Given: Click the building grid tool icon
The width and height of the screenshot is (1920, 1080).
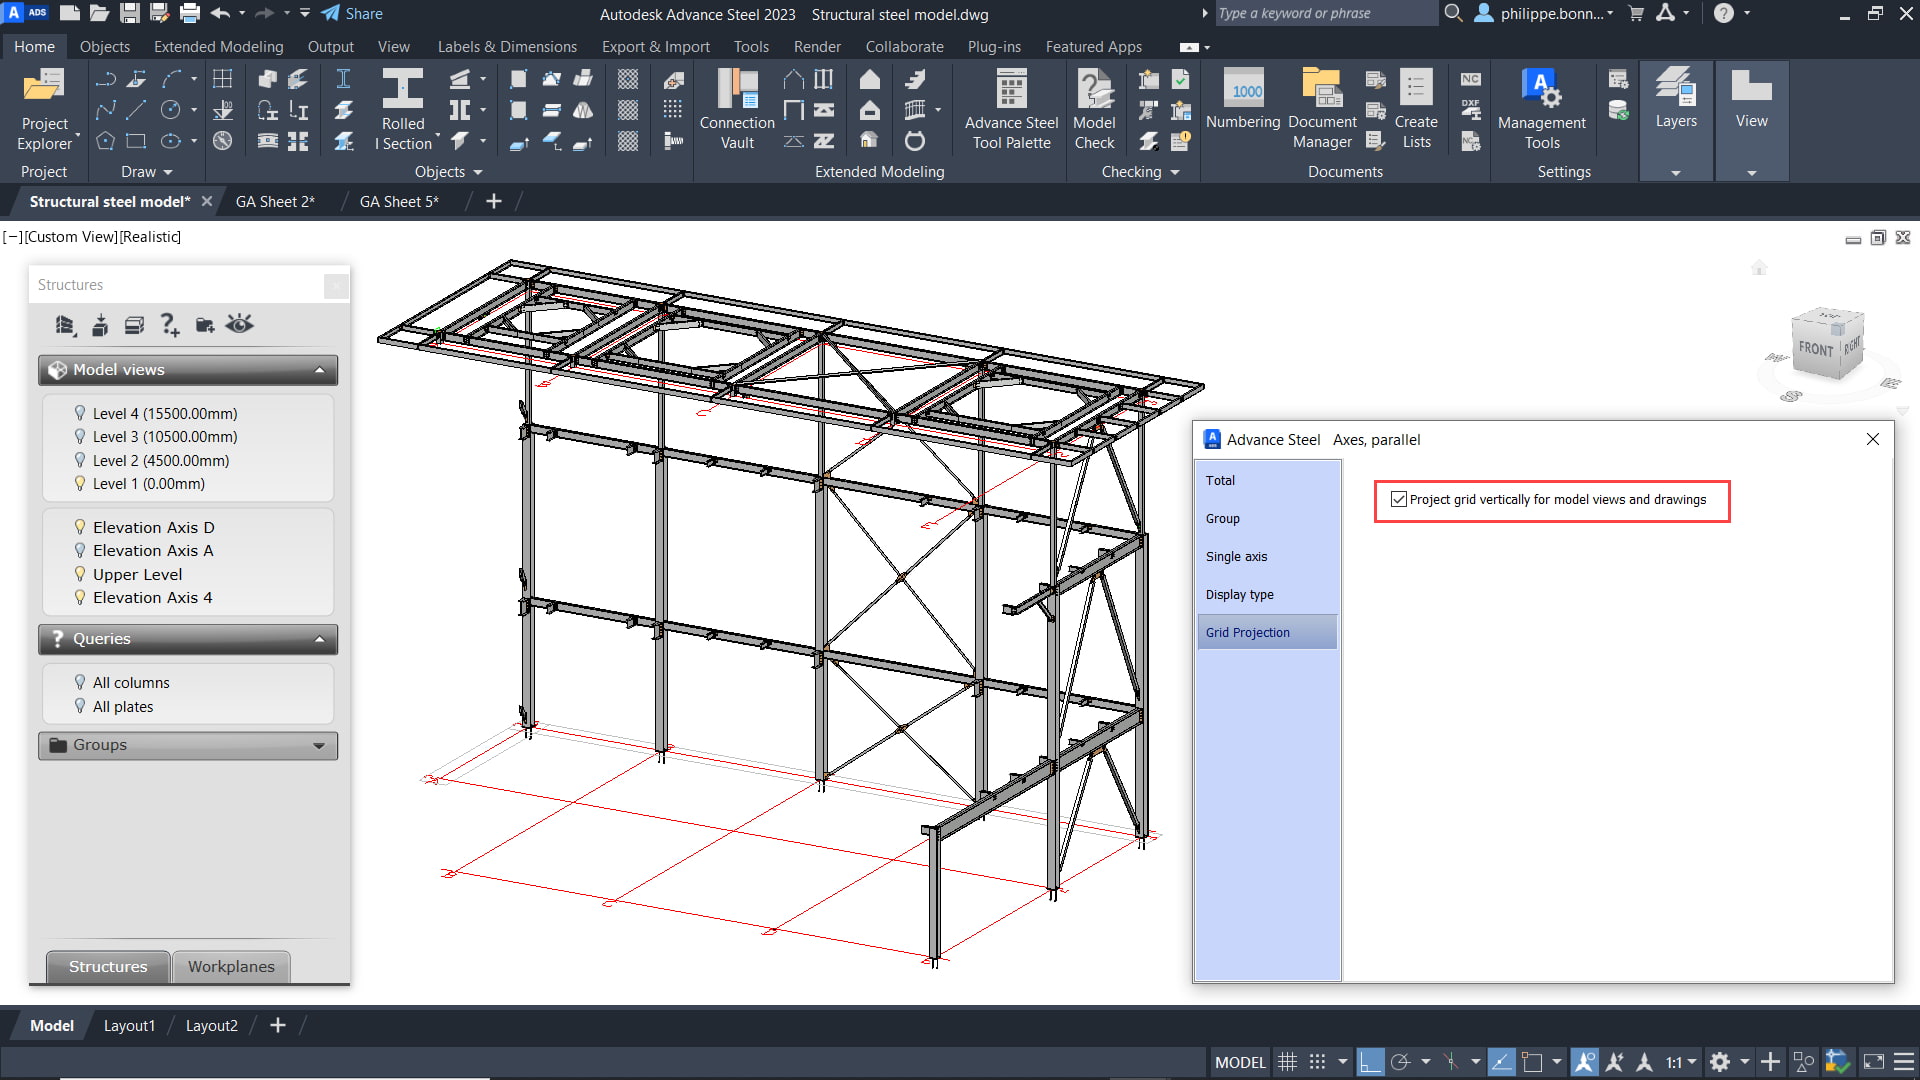Looking at the screenshot, I should tap(223, 79).
